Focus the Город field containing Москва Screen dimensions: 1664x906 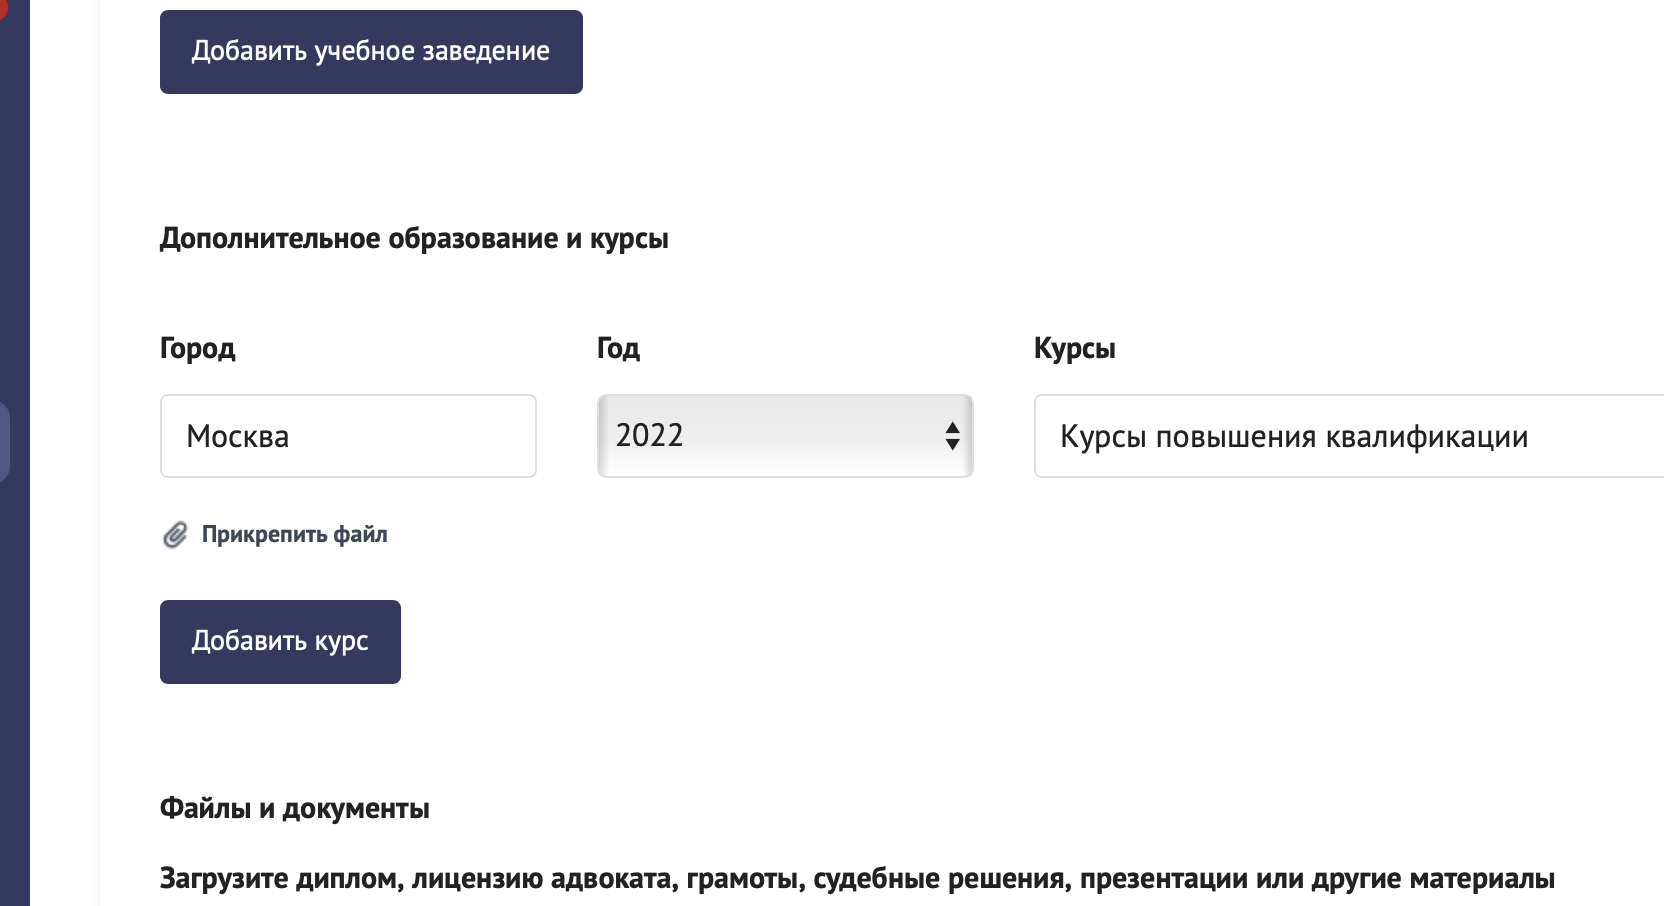[x=348, y=436]
